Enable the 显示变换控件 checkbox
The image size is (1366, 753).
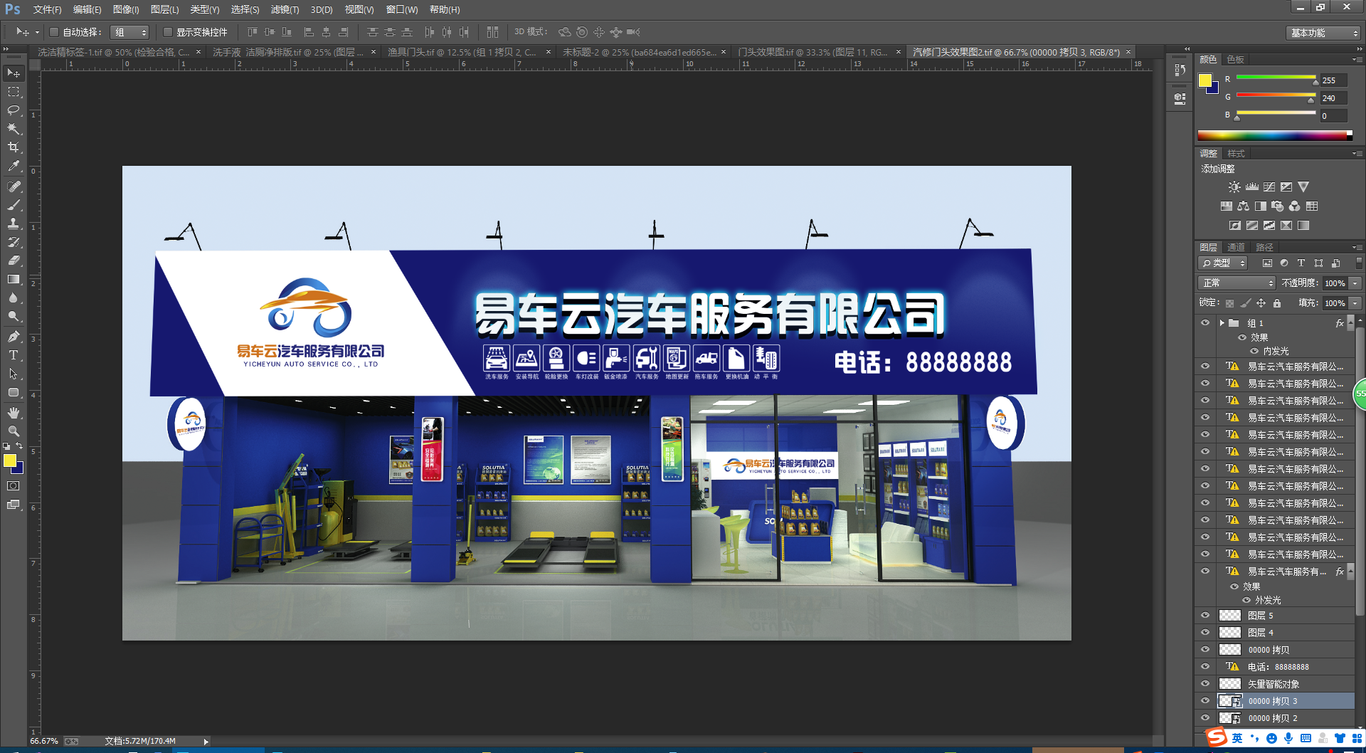pyautogui.click(x=168, y=32)
